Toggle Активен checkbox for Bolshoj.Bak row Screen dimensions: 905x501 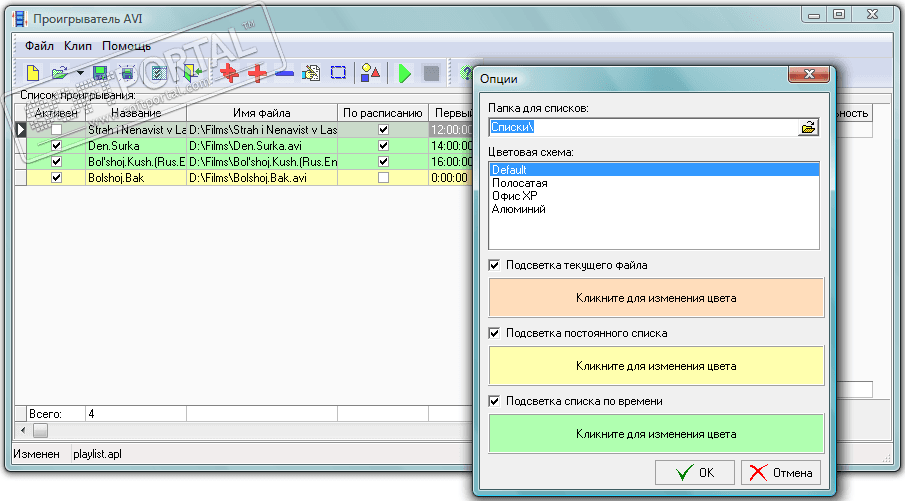(x=56, y=178)
